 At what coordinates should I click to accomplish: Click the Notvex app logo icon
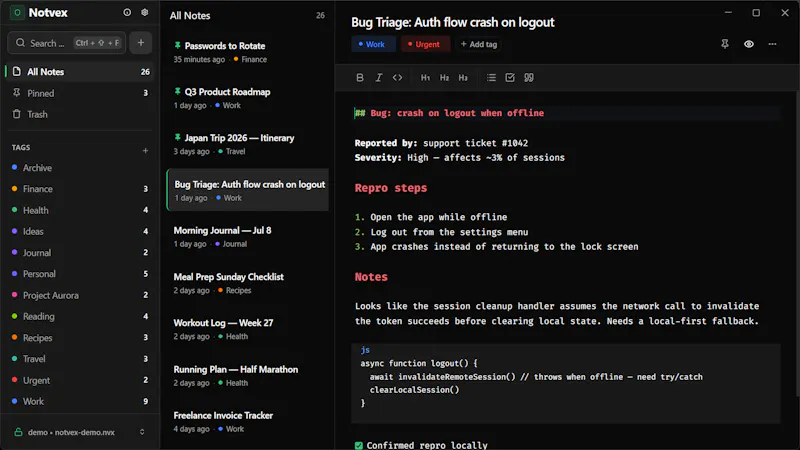pyautogui.click(x=17, y=13)
